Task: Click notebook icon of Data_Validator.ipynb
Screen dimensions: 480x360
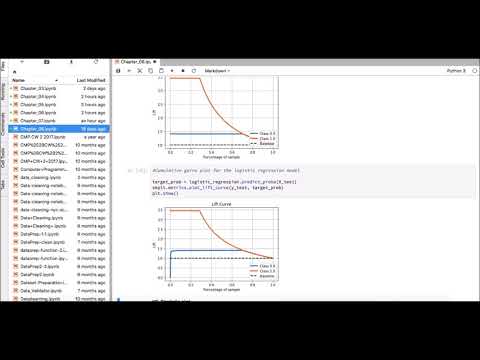Action: [16, 291]
